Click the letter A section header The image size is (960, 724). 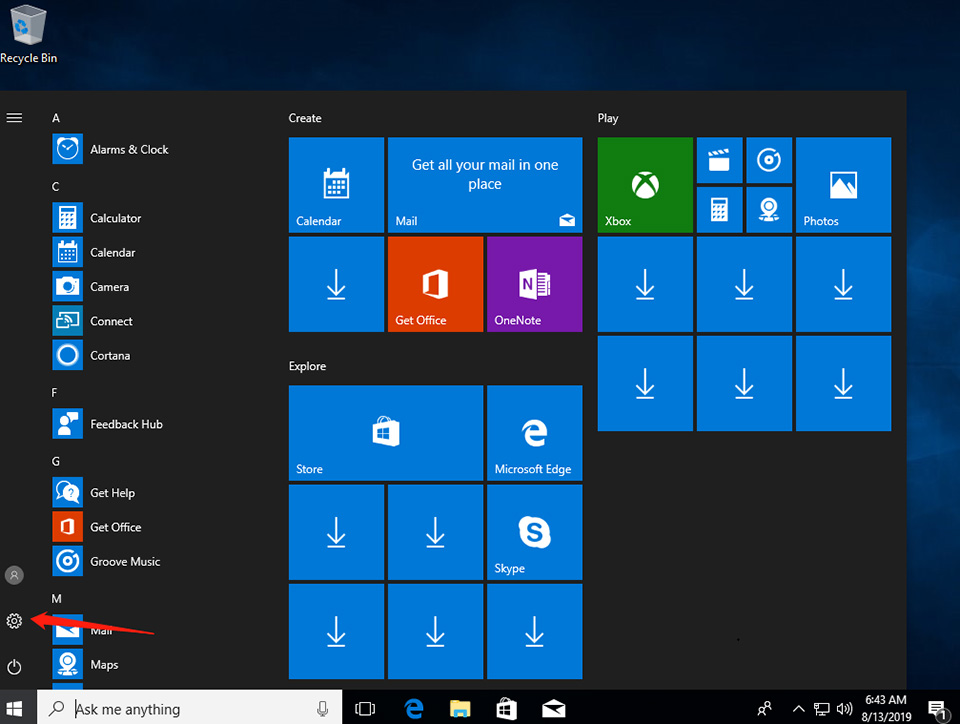56,118
